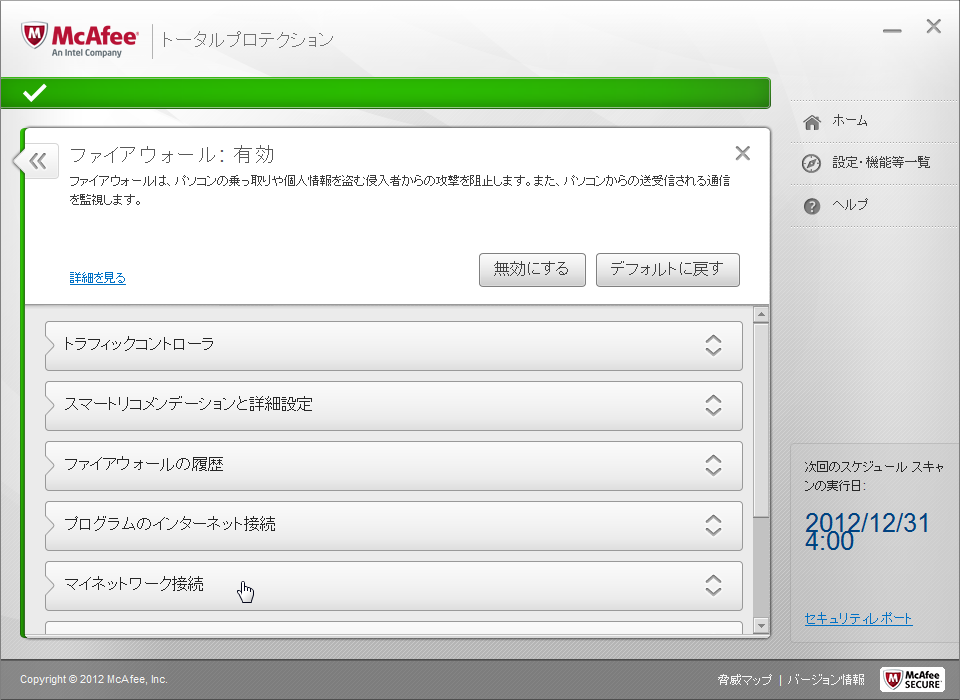The image size is (960, 700).
Task: Click the double-arrow back icon
Action: 37,160
